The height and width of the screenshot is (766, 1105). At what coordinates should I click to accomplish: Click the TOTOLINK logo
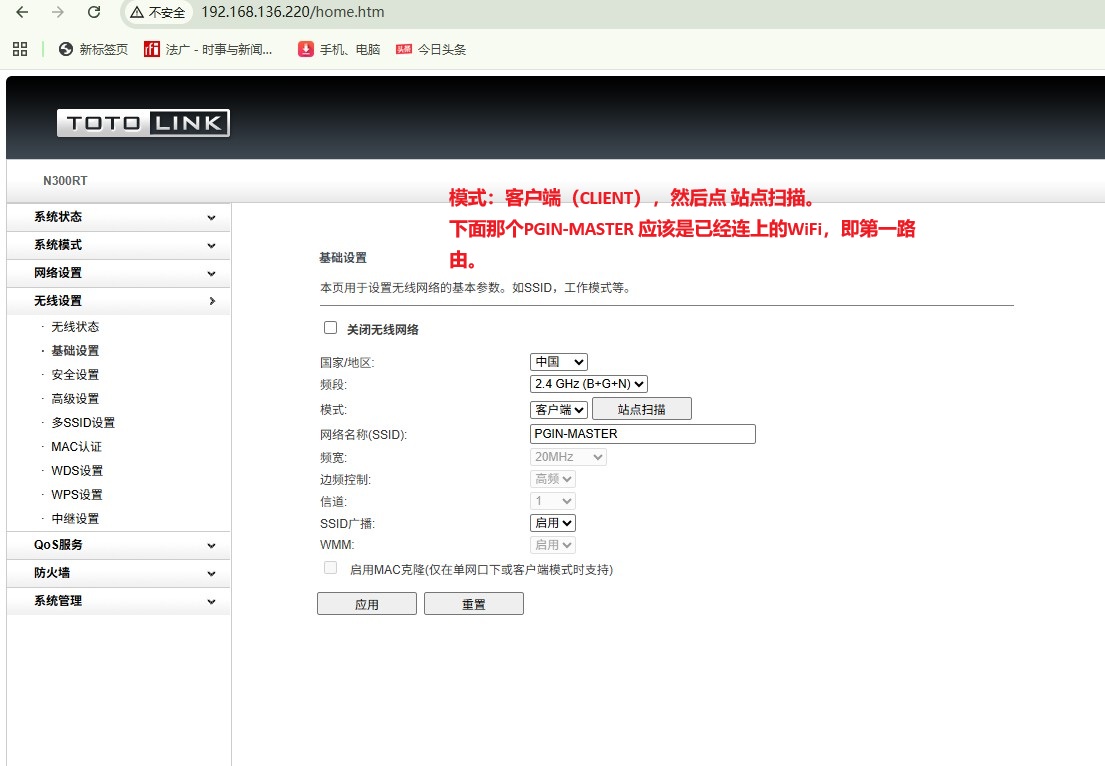click(143, 123)
